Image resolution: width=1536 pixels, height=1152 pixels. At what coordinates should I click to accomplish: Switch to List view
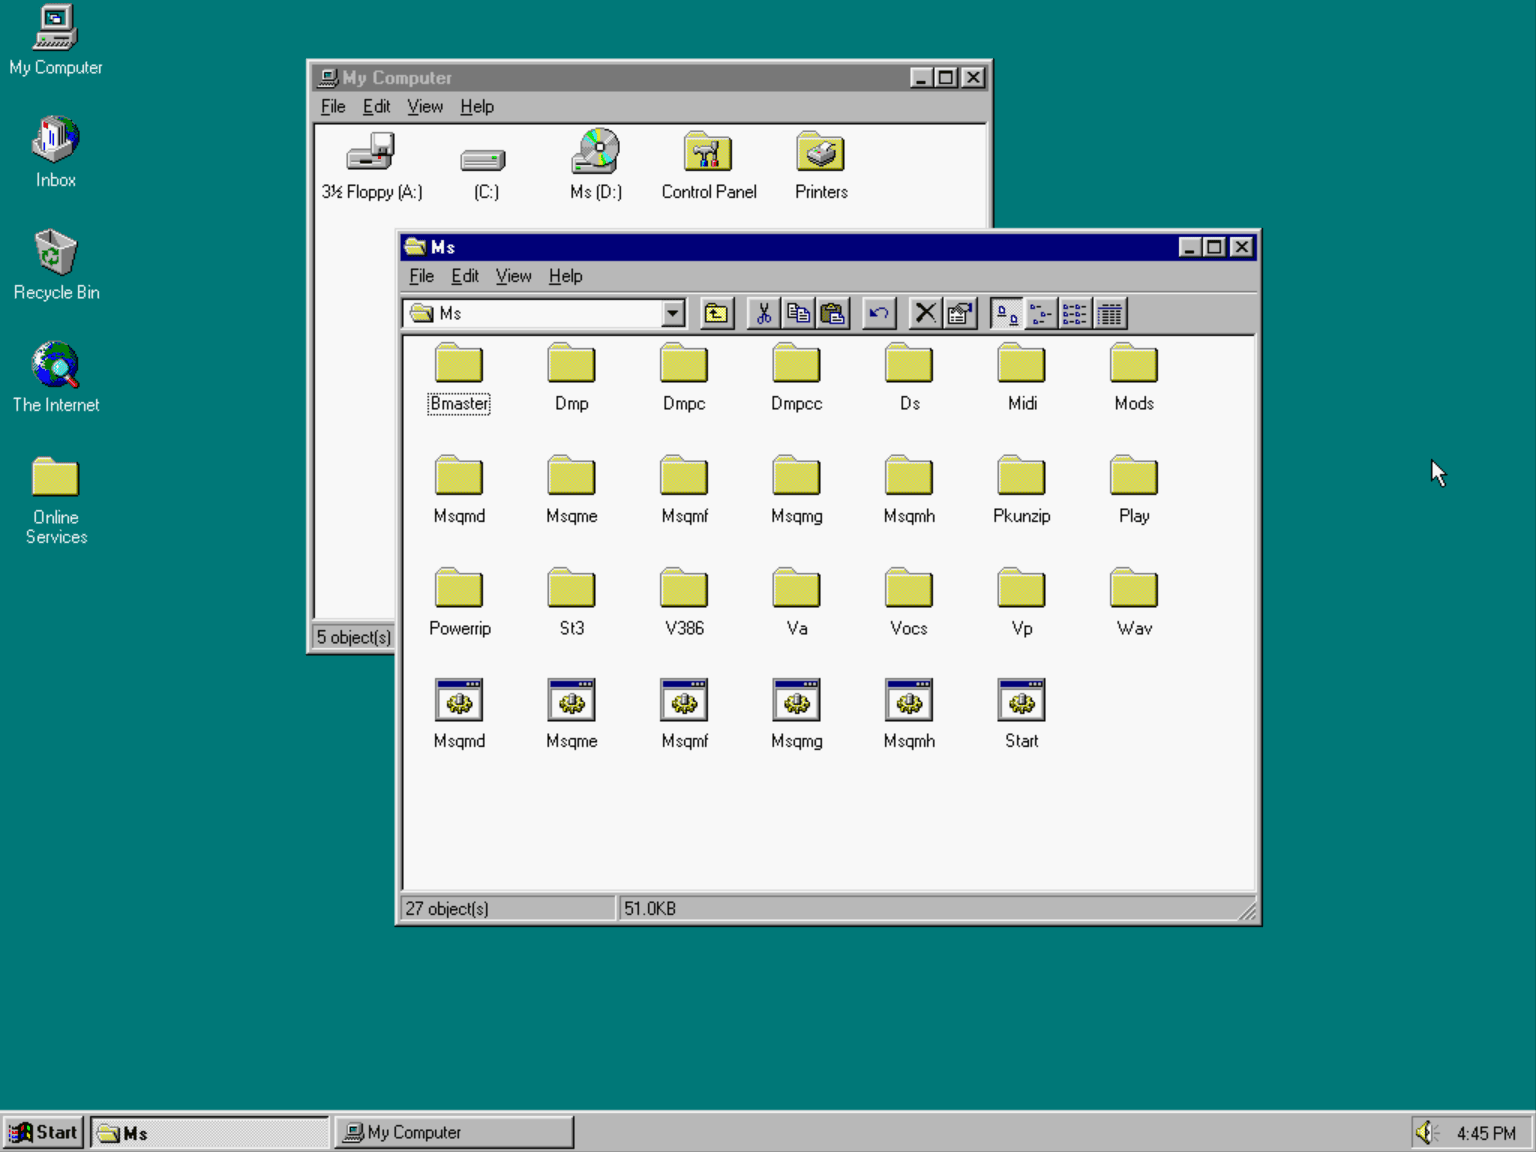[1075, 314]
